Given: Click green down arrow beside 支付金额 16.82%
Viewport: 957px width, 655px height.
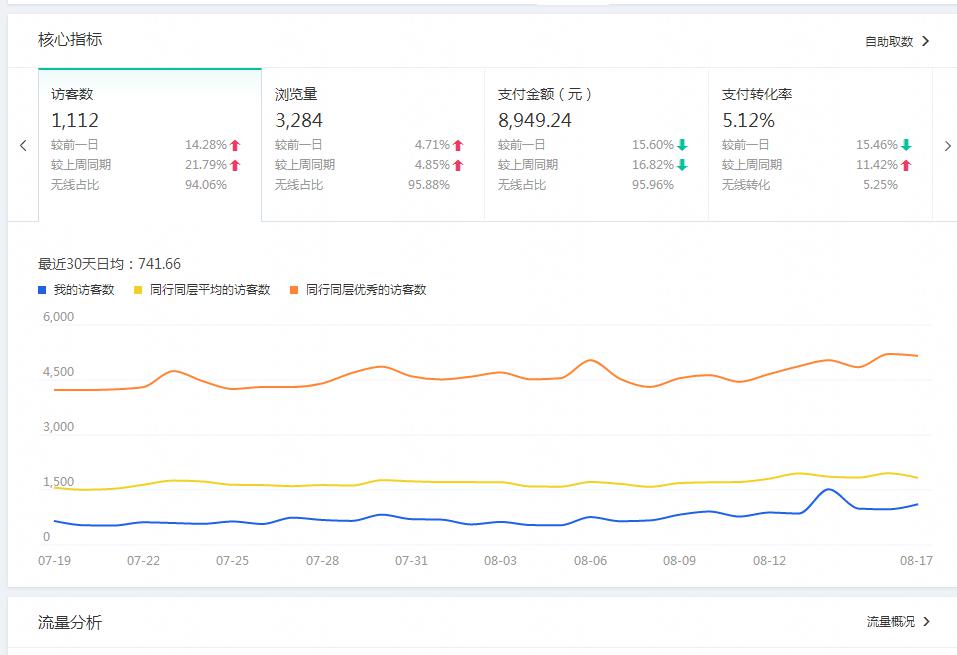Looking at the screenshot, I should [x=681, y=165].
